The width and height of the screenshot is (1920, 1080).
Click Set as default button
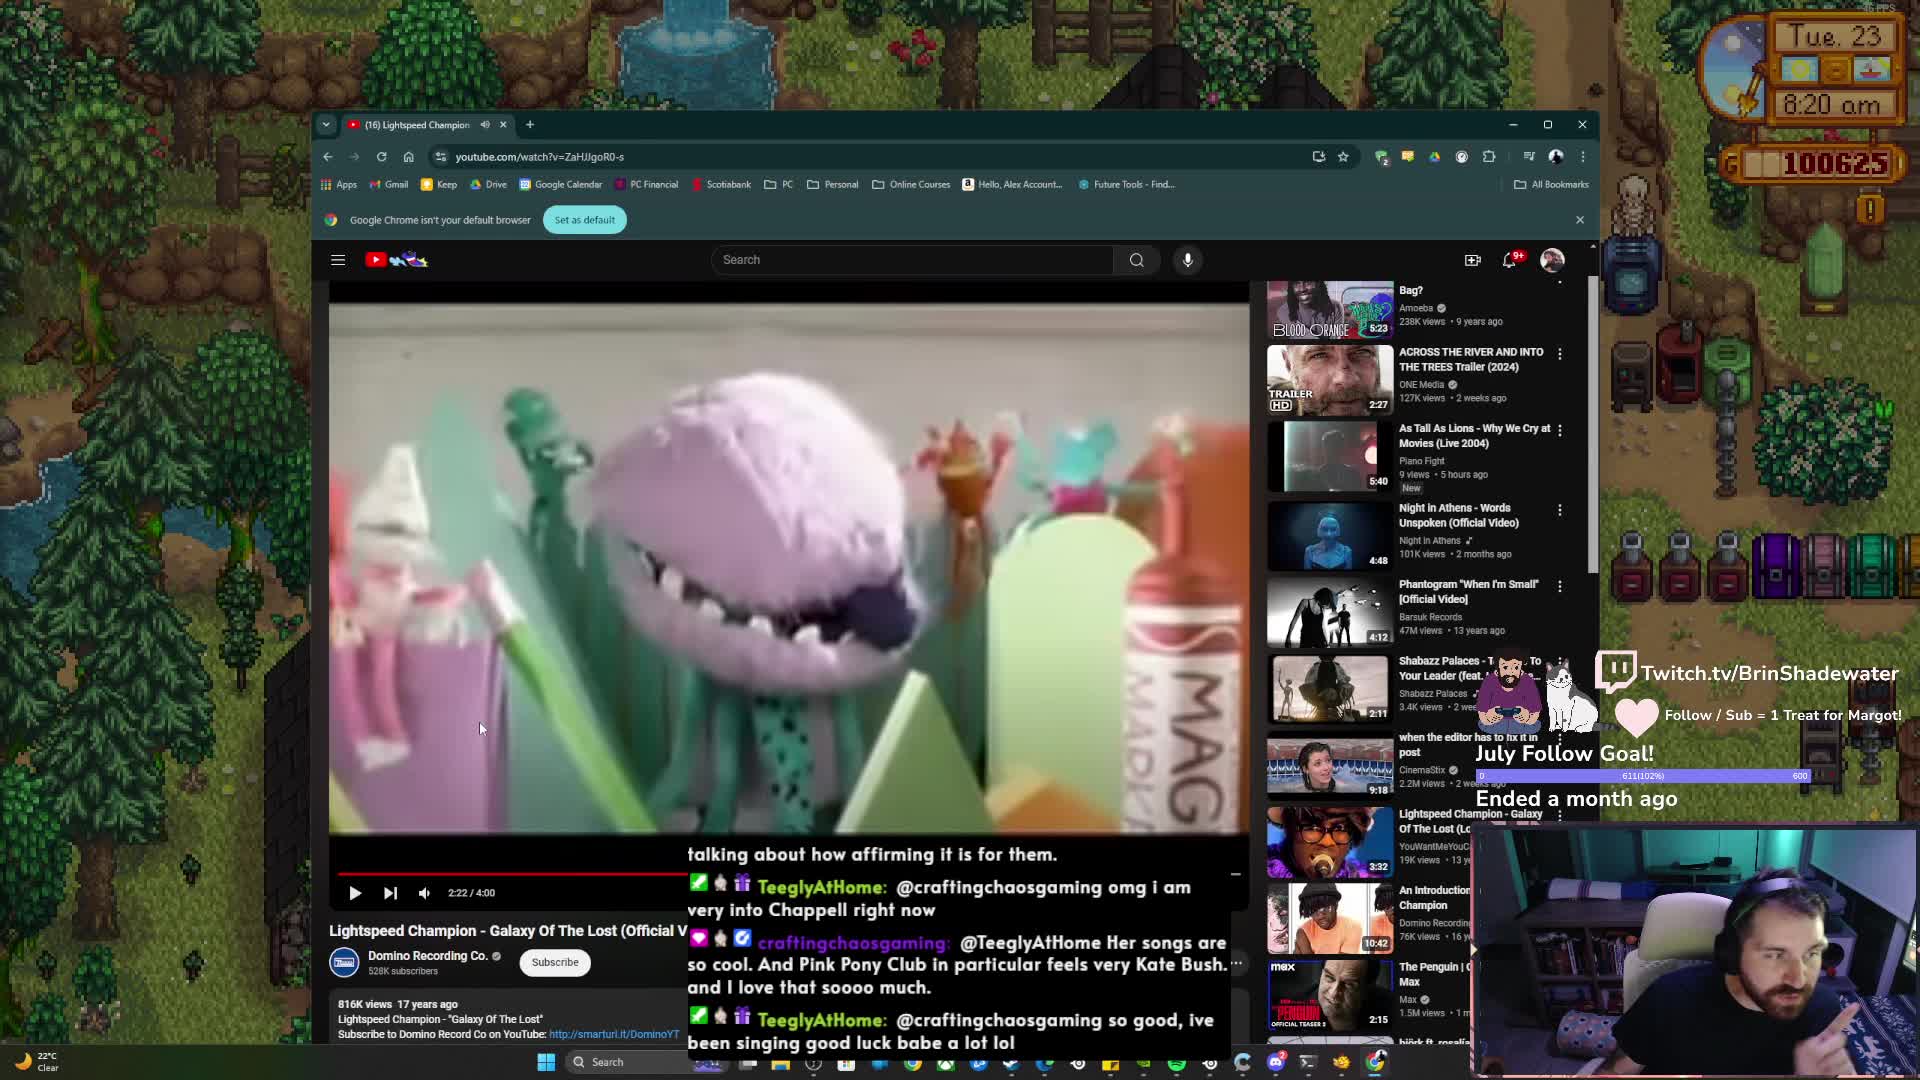tap(585, 220)
